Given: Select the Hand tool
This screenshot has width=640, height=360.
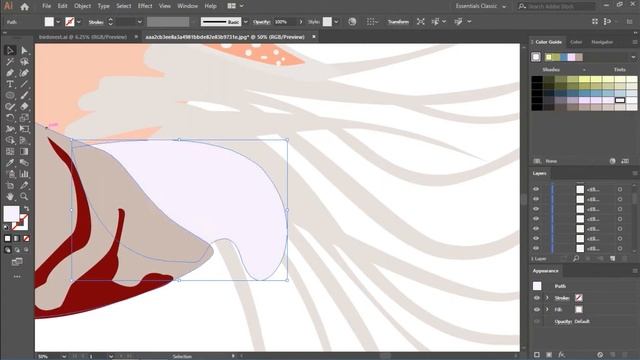Looking at the screenshot, I should click(10, 197).
